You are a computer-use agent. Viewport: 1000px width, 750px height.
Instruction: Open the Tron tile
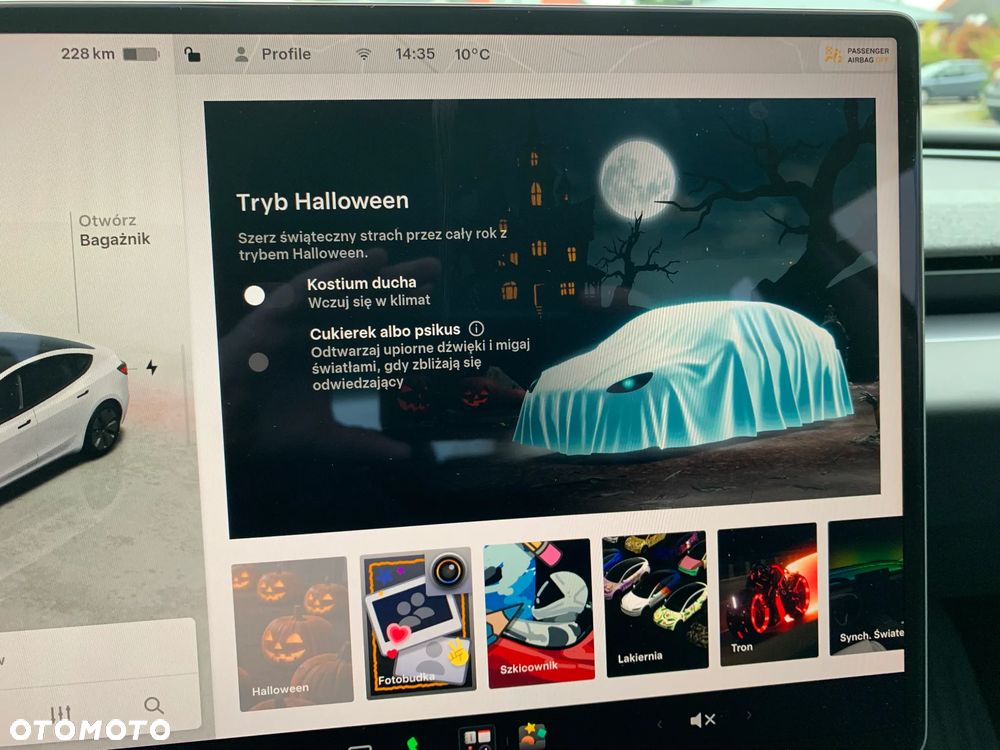click(x=768, y=594)
